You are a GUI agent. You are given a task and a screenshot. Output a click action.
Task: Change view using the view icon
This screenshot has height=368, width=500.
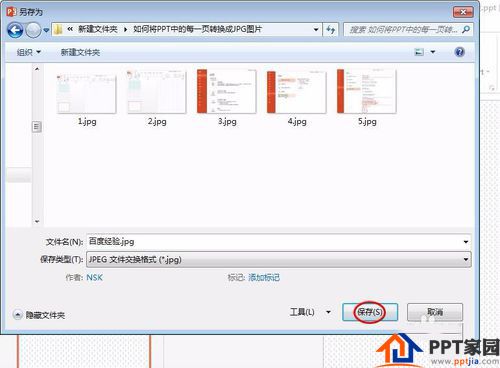[x=419, y=52]
